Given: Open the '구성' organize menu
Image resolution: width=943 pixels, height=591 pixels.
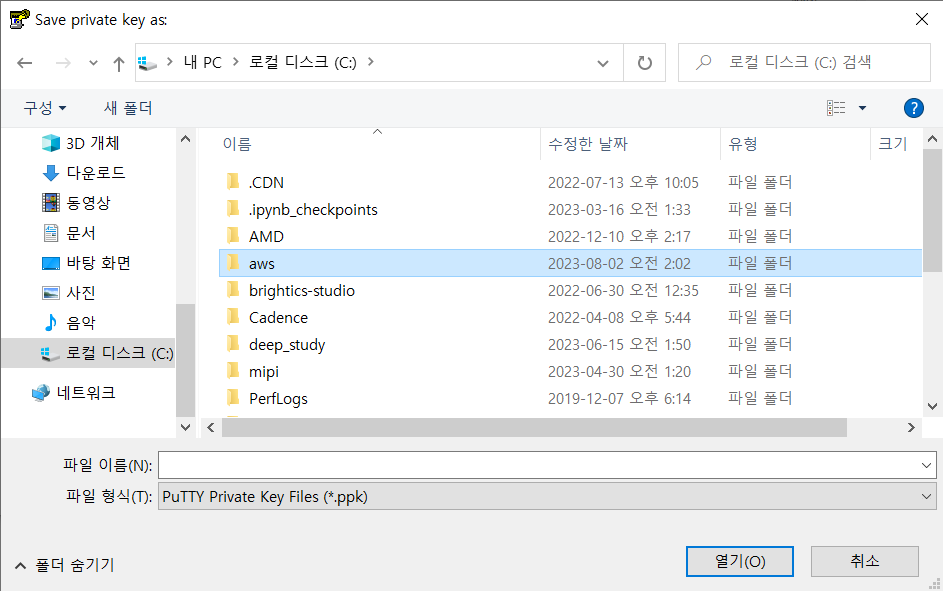Looking at the screenshot, I should tap(45, 108).
